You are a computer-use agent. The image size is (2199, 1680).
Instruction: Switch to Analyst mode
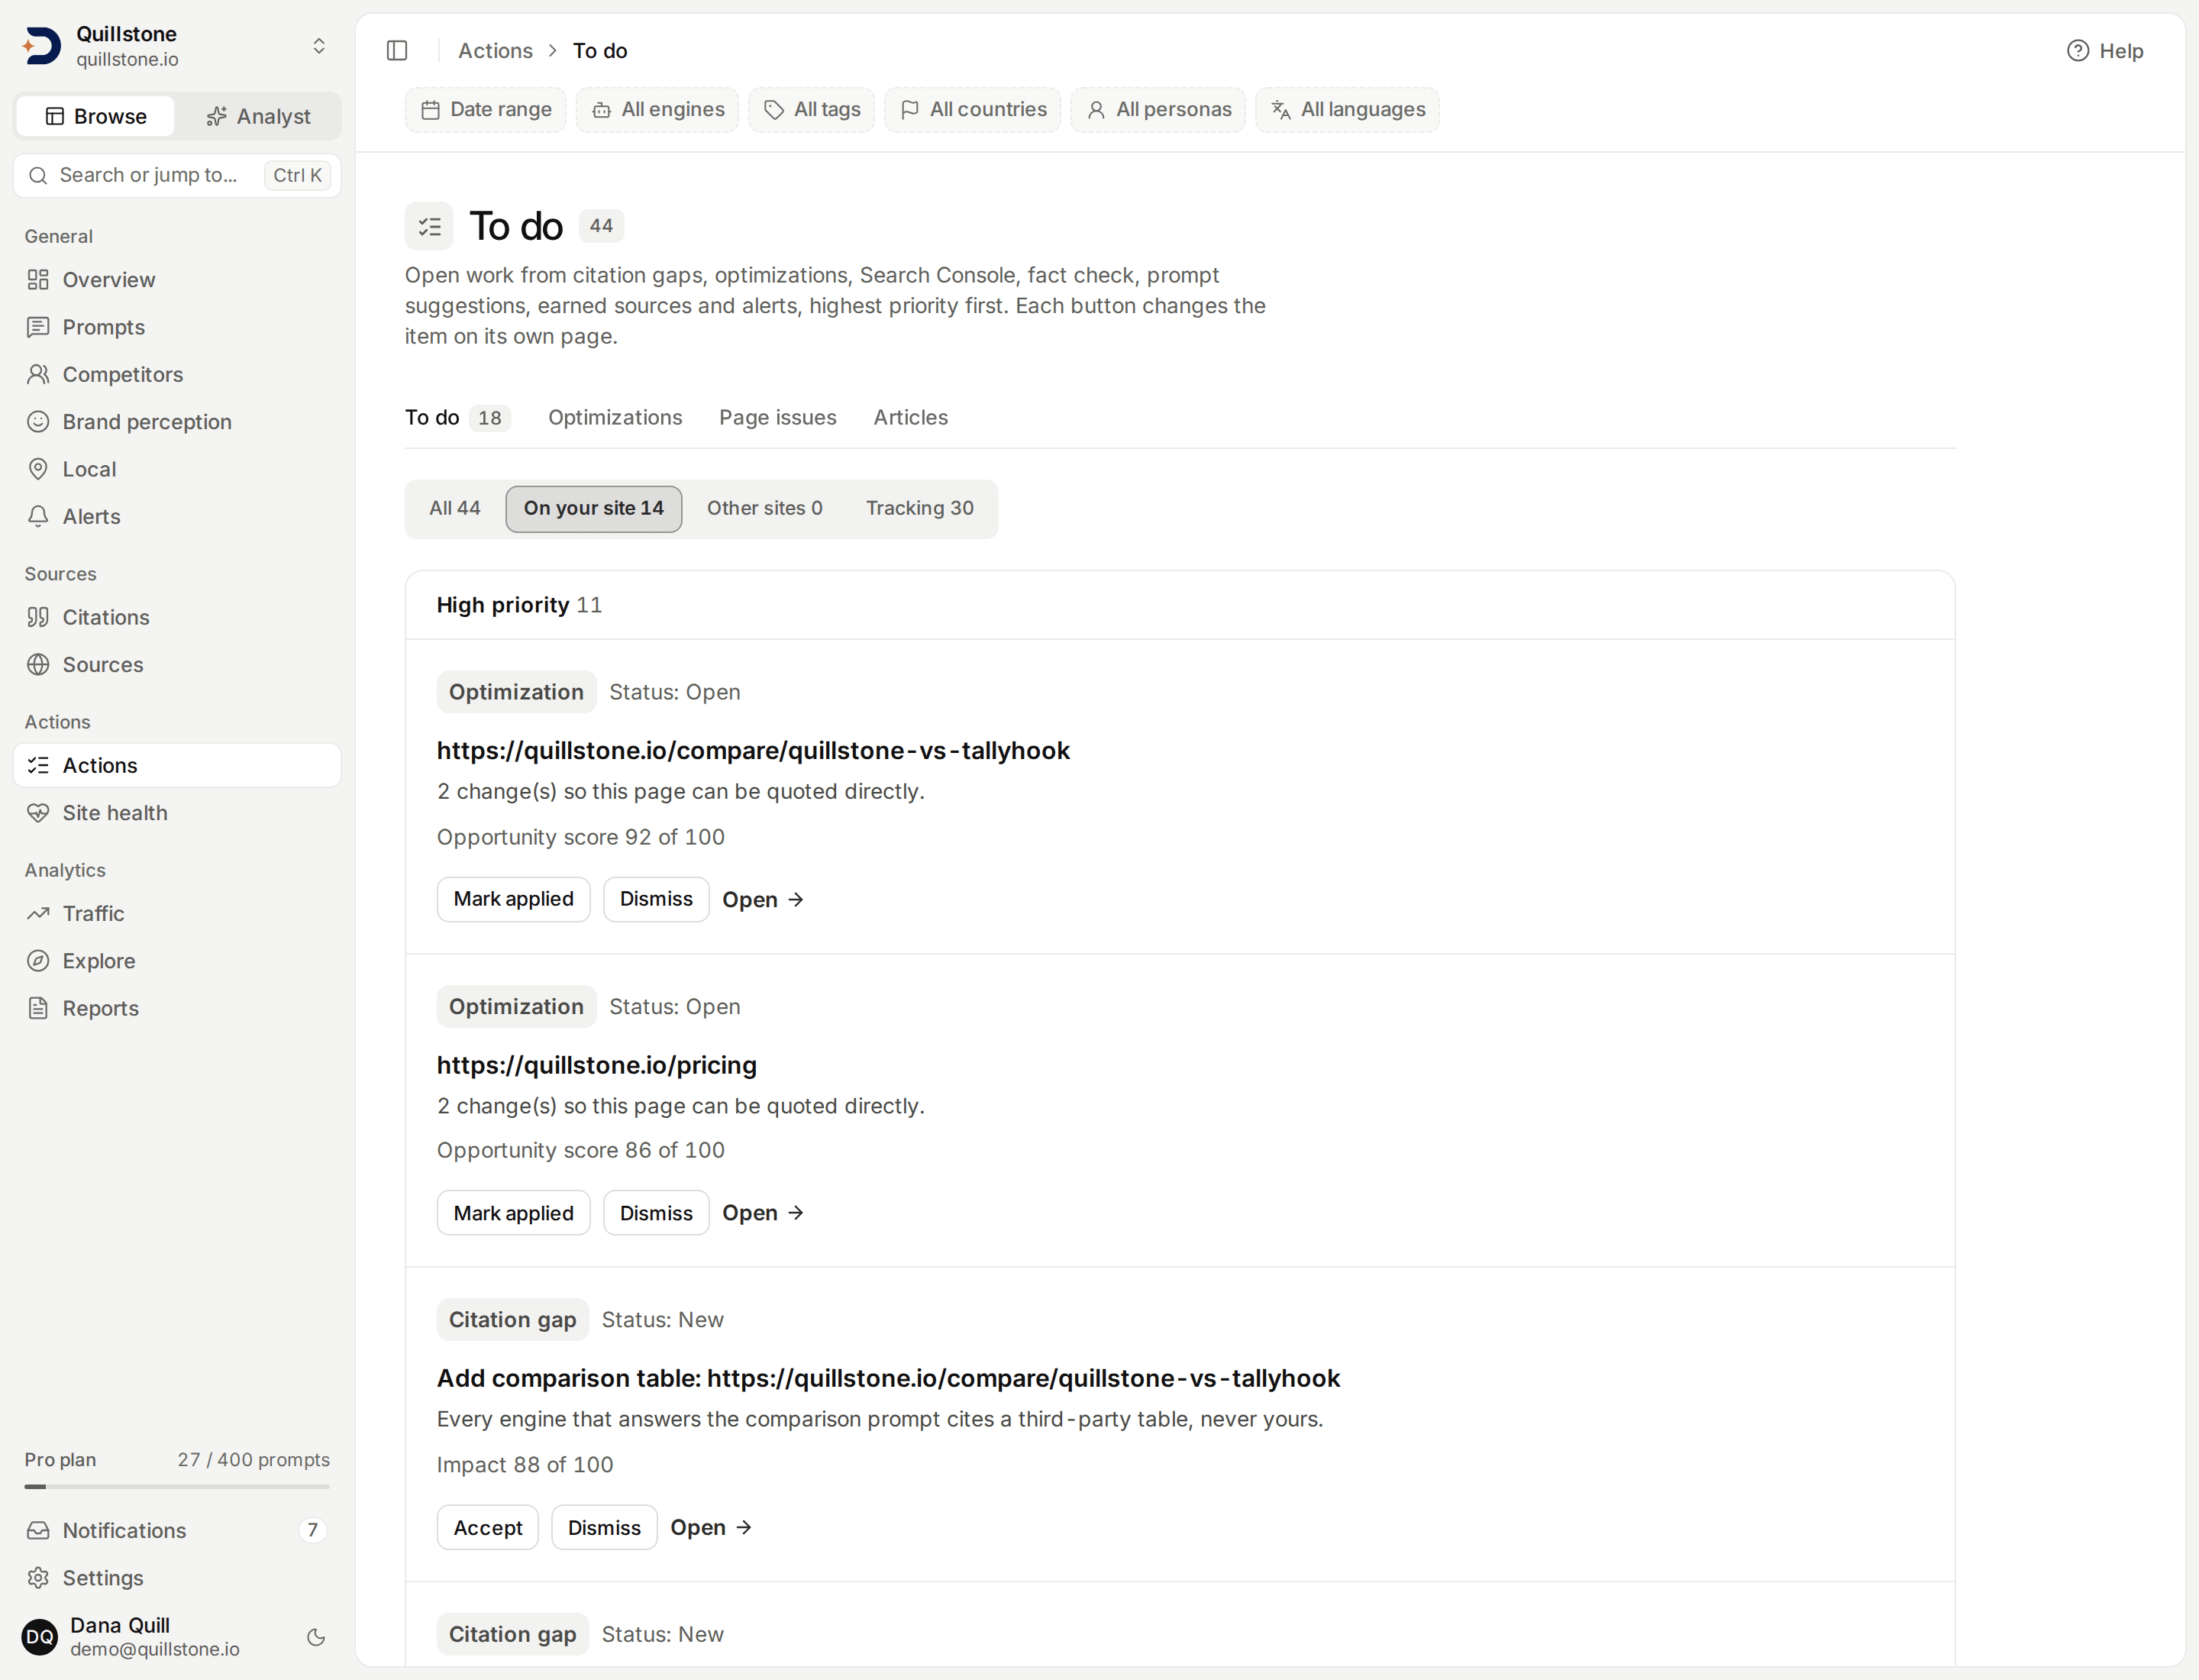point(259,117)
